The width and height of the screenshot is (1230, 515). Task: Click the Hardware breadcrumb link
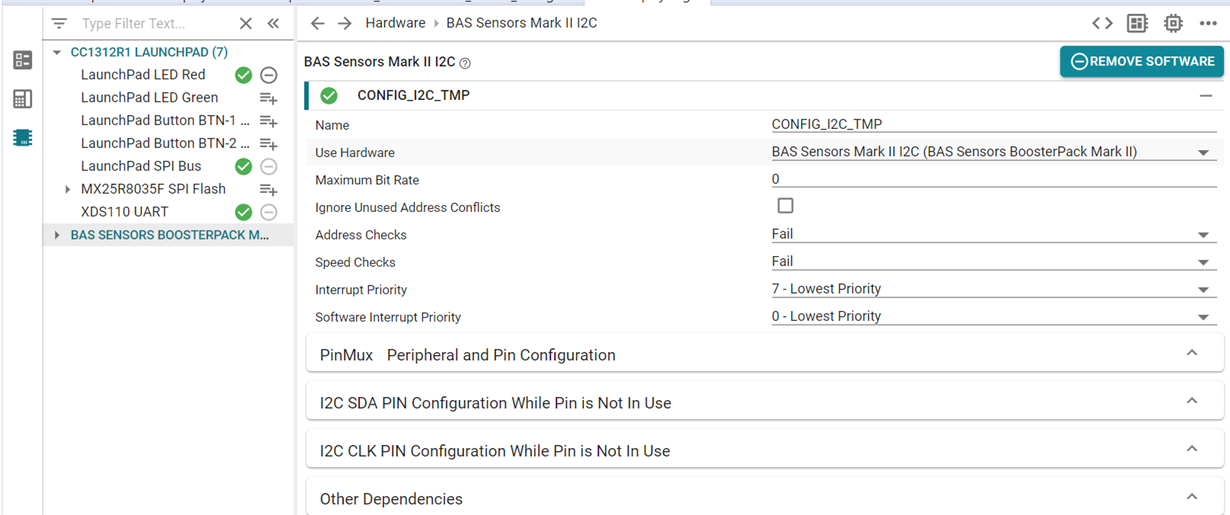pyautogui.click(x=394, y=23)
